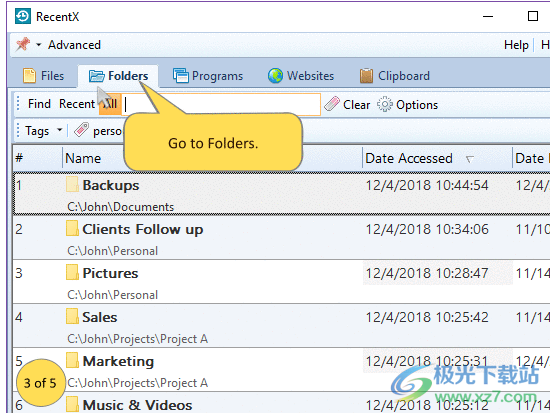This screenshot has height=413, width=550.
Task: Click the Sales folder entry
Action: [100, 317]
